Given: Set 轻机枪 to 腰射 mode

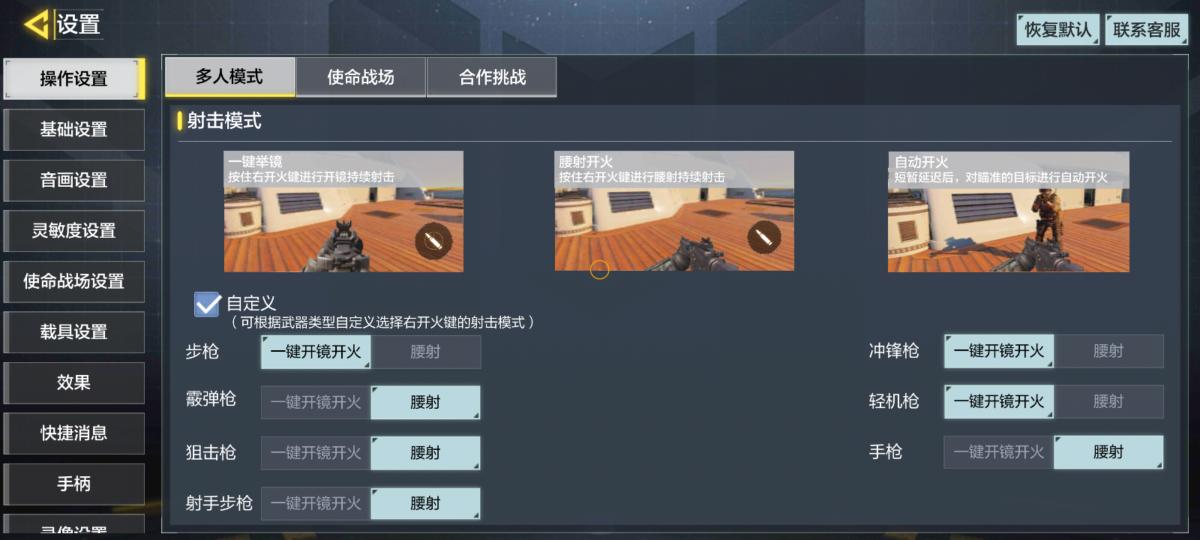Looking at the screenshot, I should point(1109,401).
